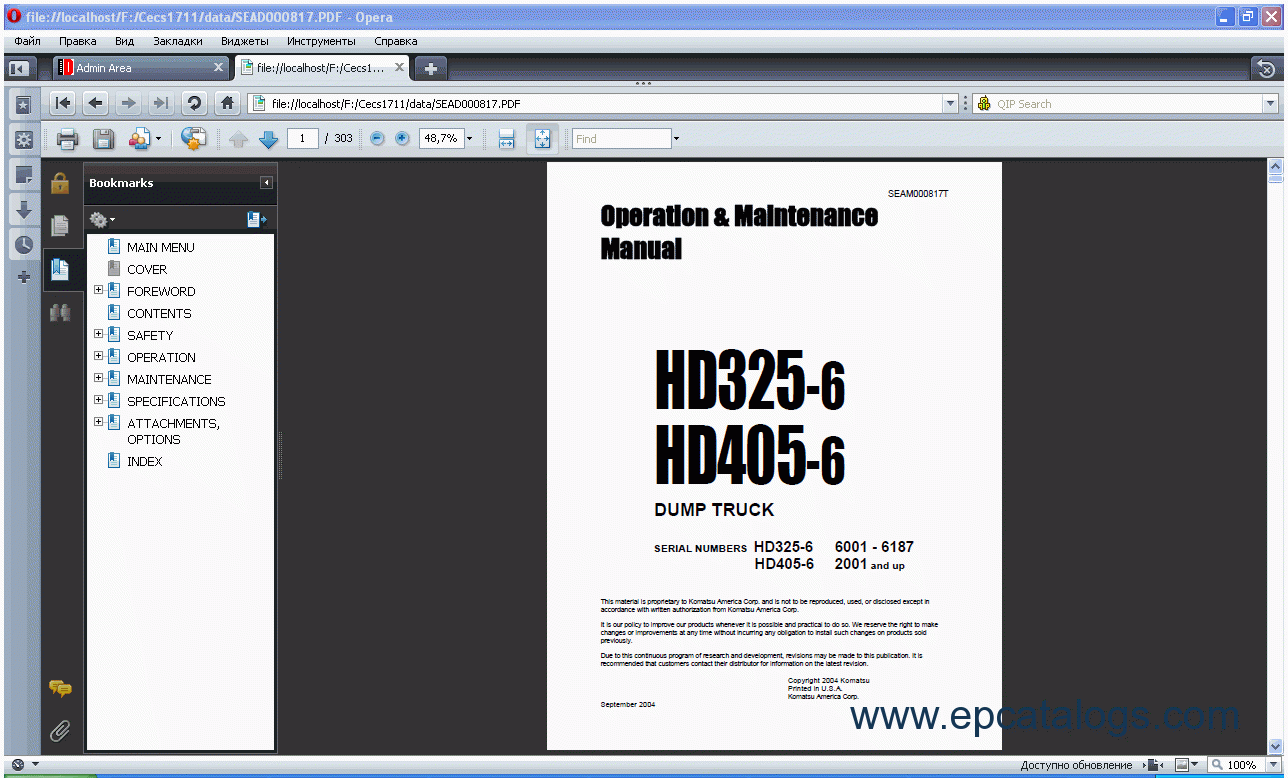Viewport: 1288px width, 778px height.
Task: Open Bookmarks panel gear options menu
Action: 102,220
